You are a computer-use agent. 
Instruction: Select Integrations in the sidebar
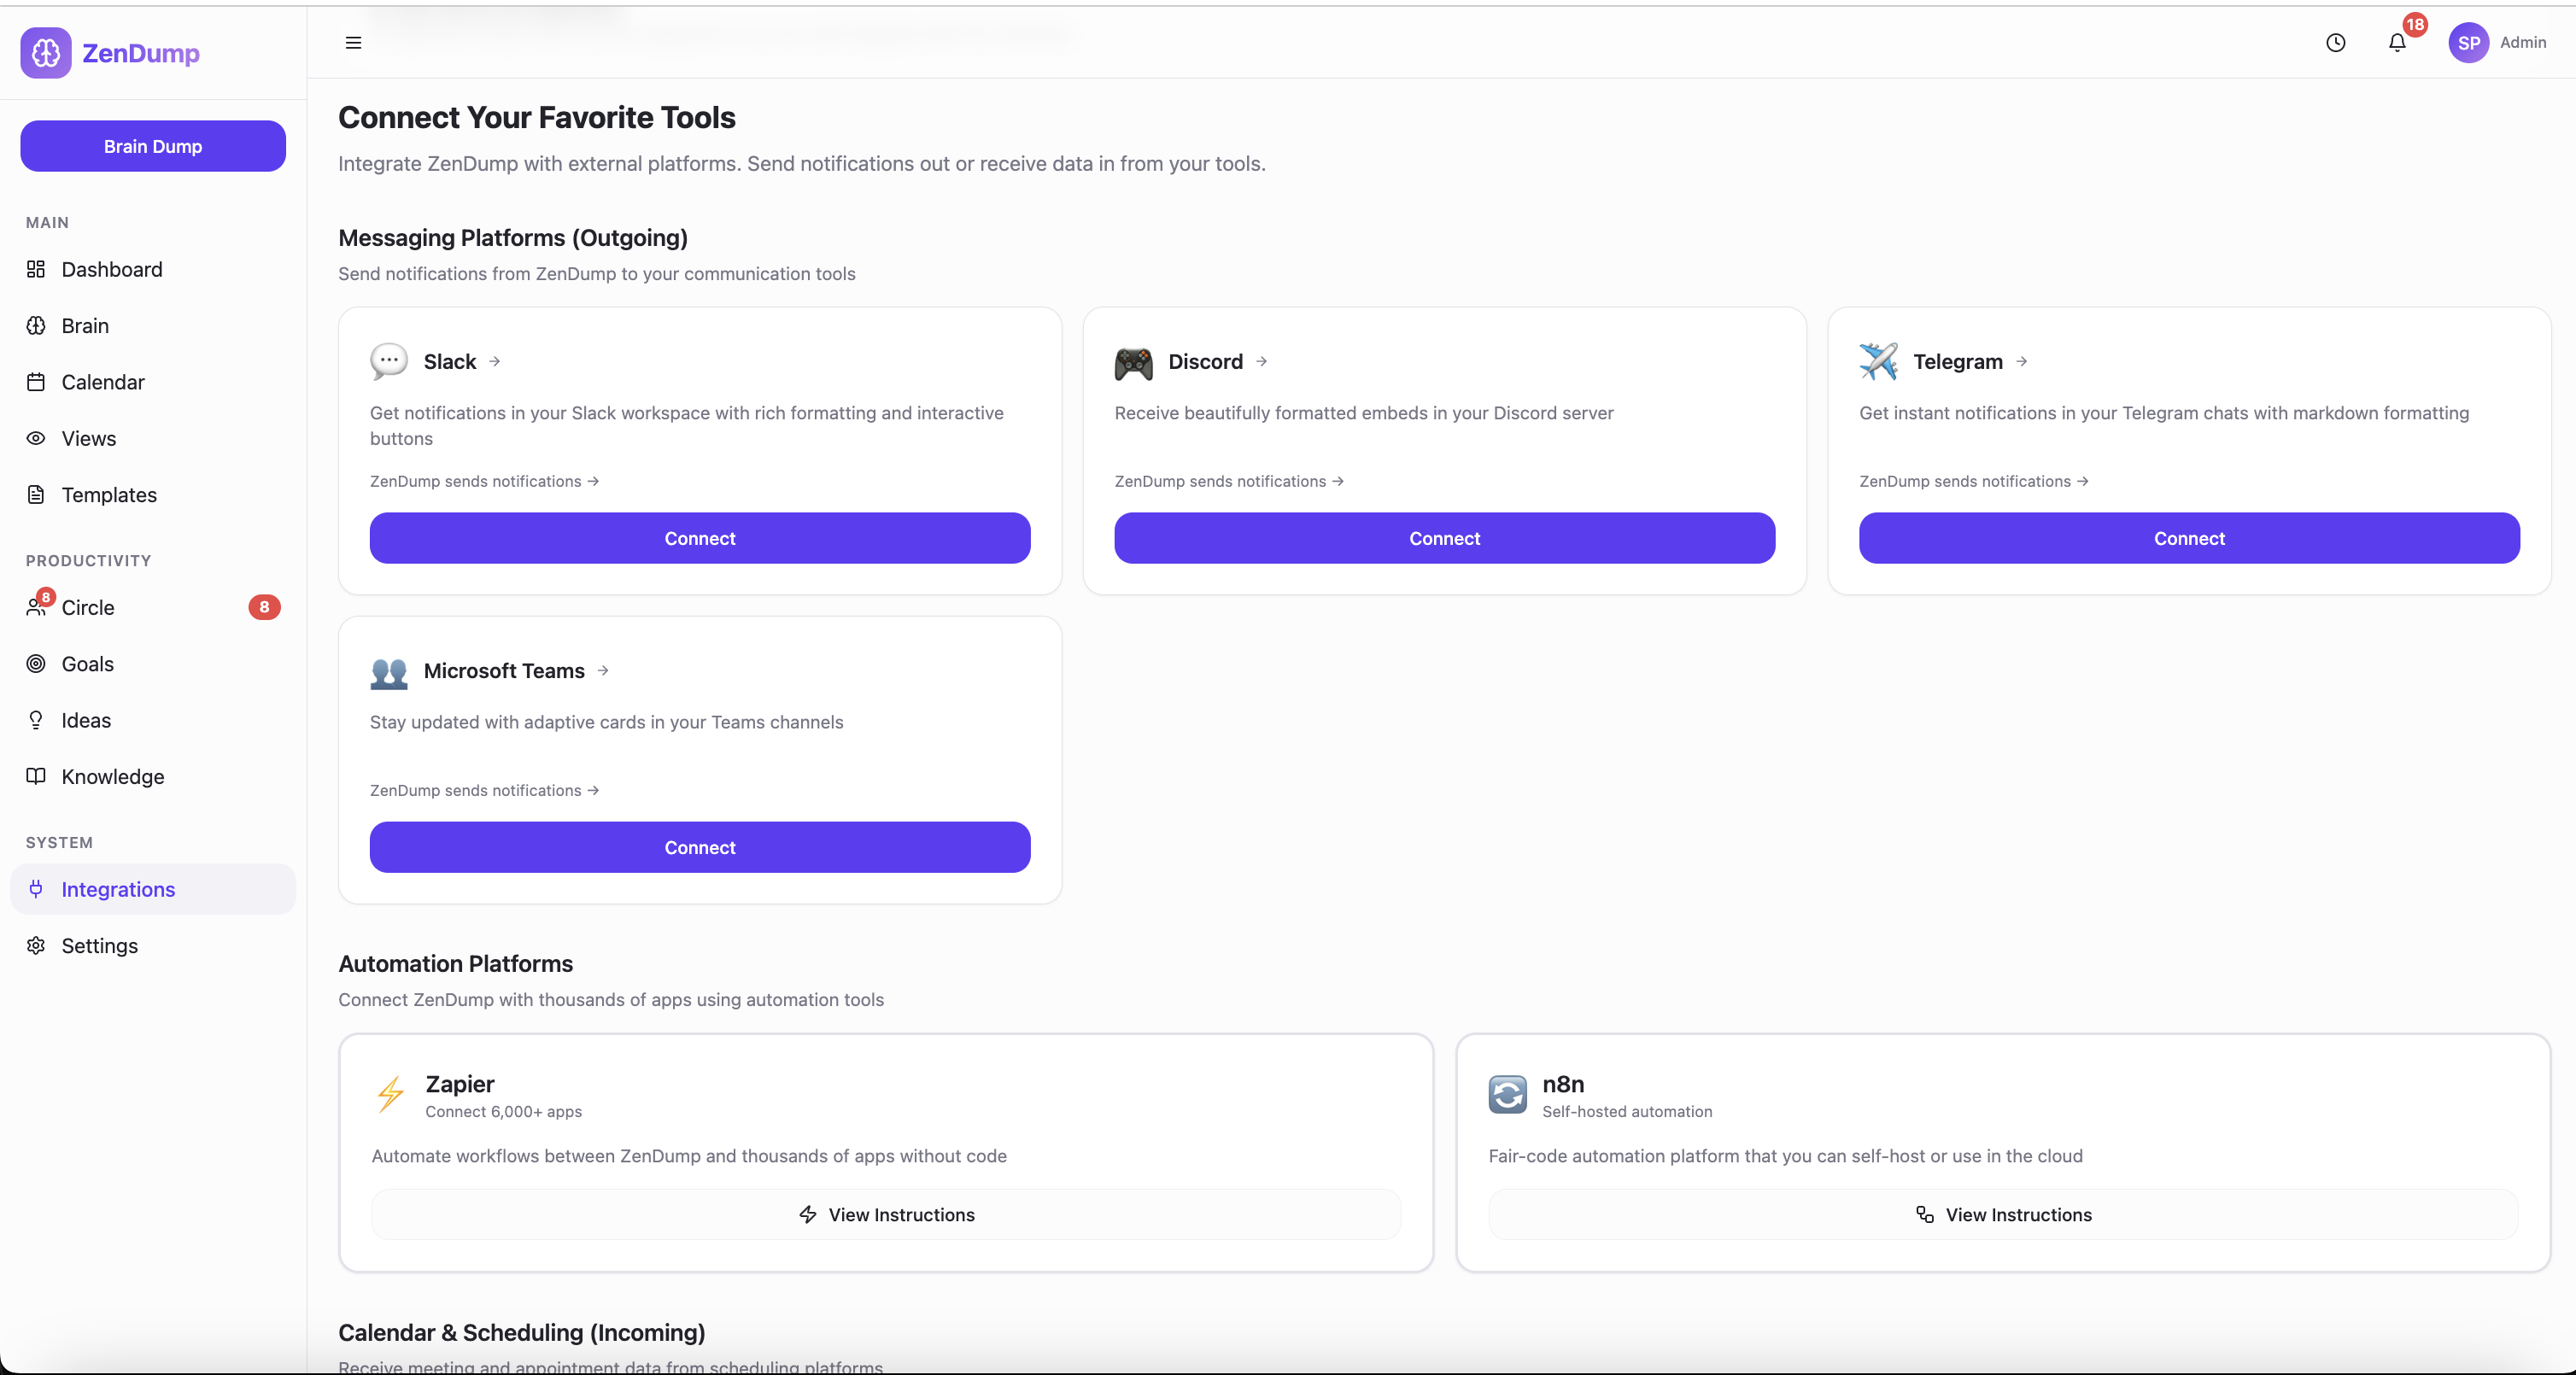tap(153, 889)
